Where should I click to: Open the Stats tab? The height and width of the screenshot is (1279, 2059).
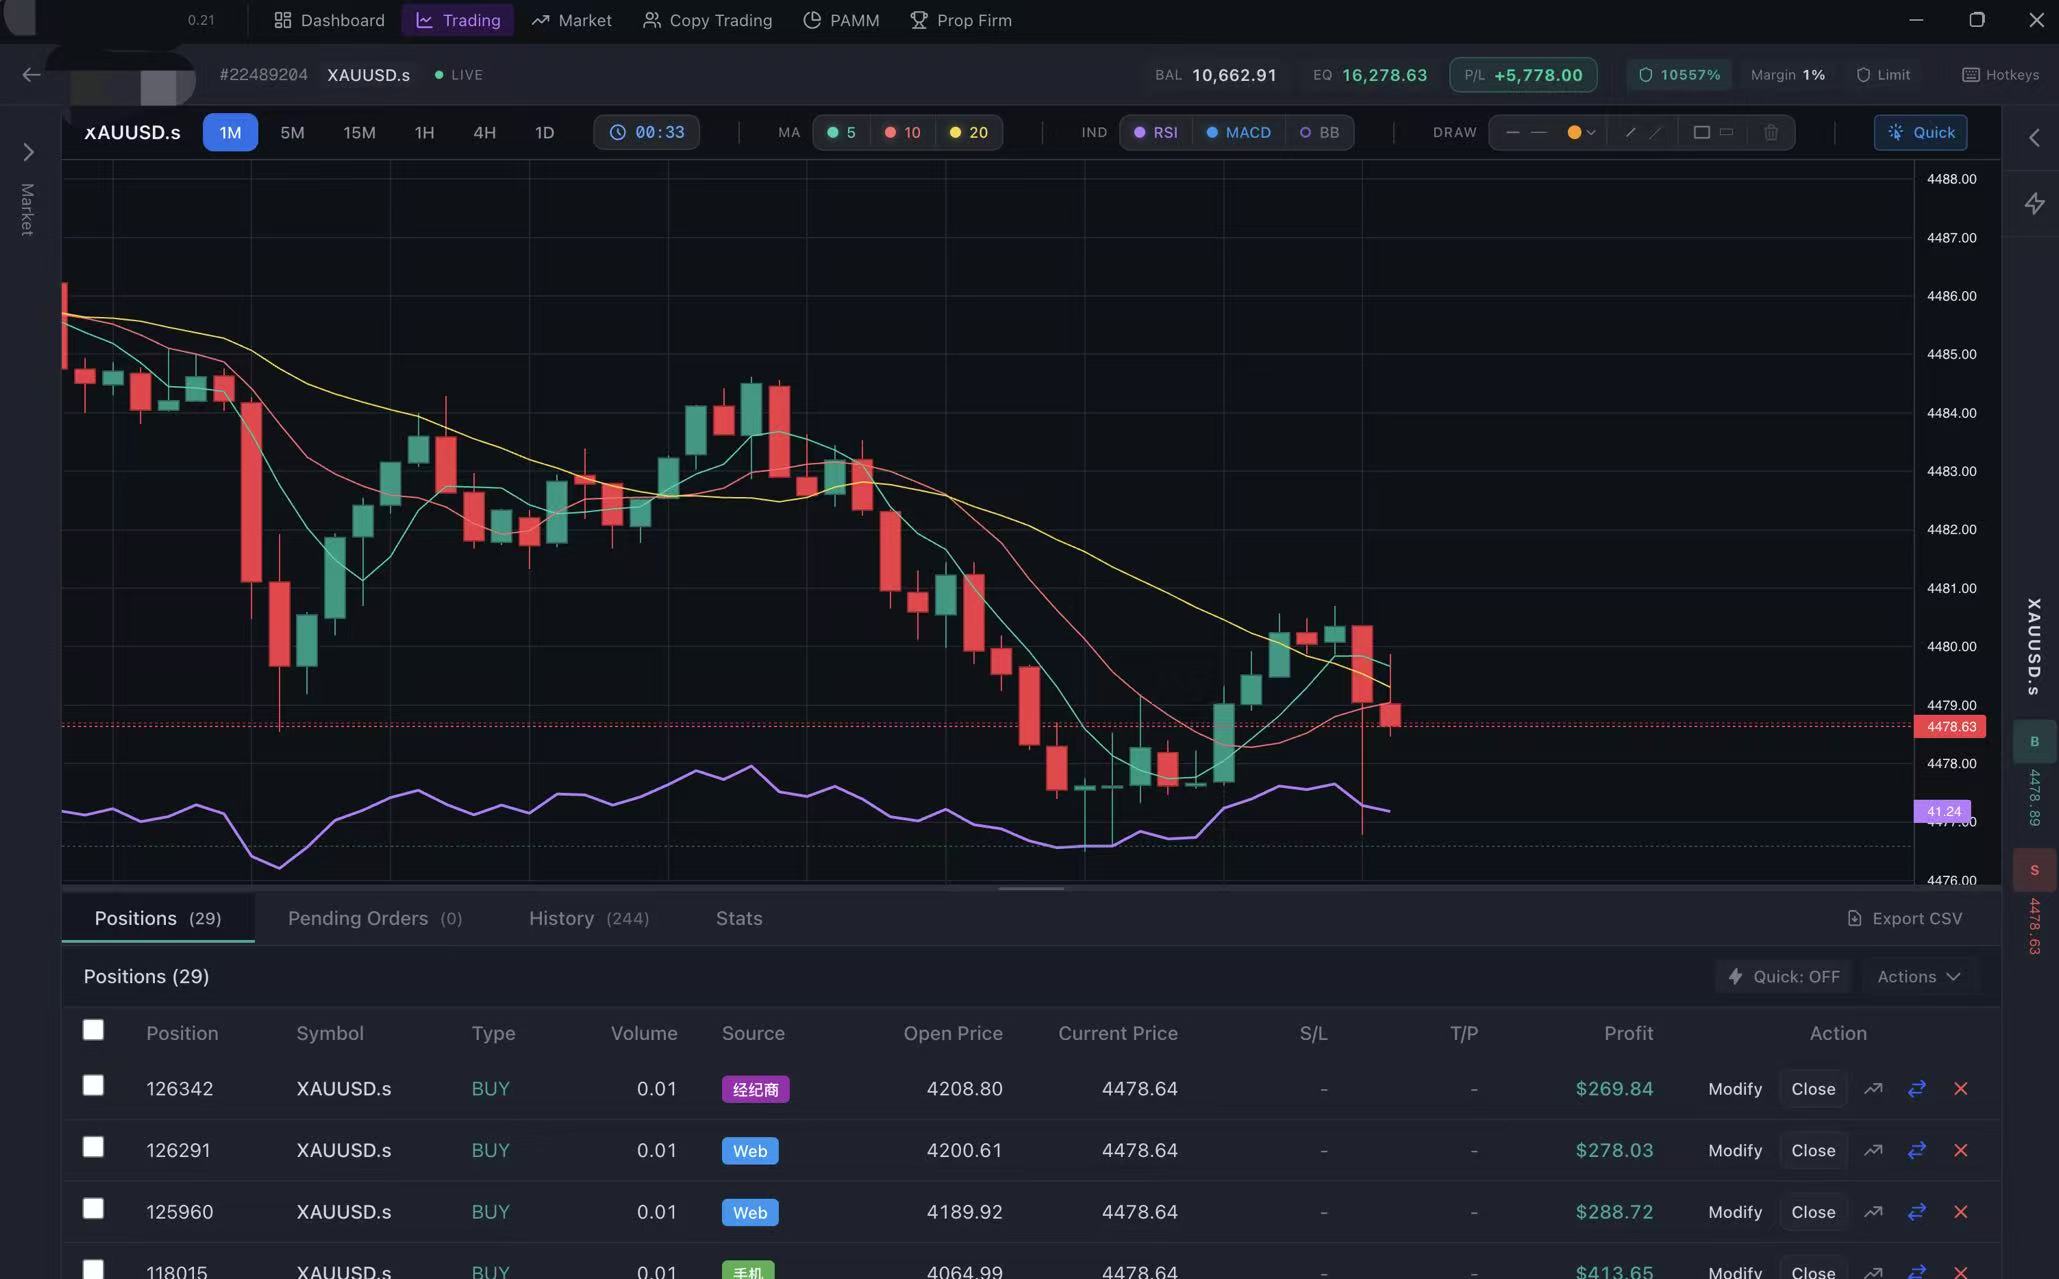(x=739, y=918)
